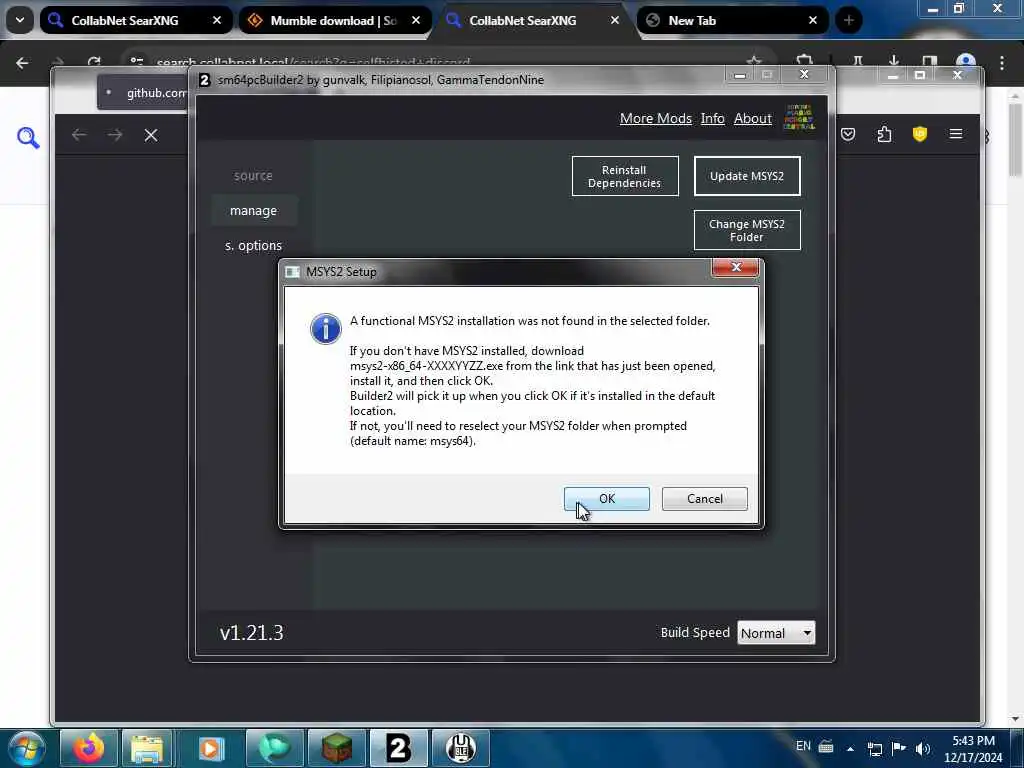Click the EN language indicator in tray

point(803,746)
